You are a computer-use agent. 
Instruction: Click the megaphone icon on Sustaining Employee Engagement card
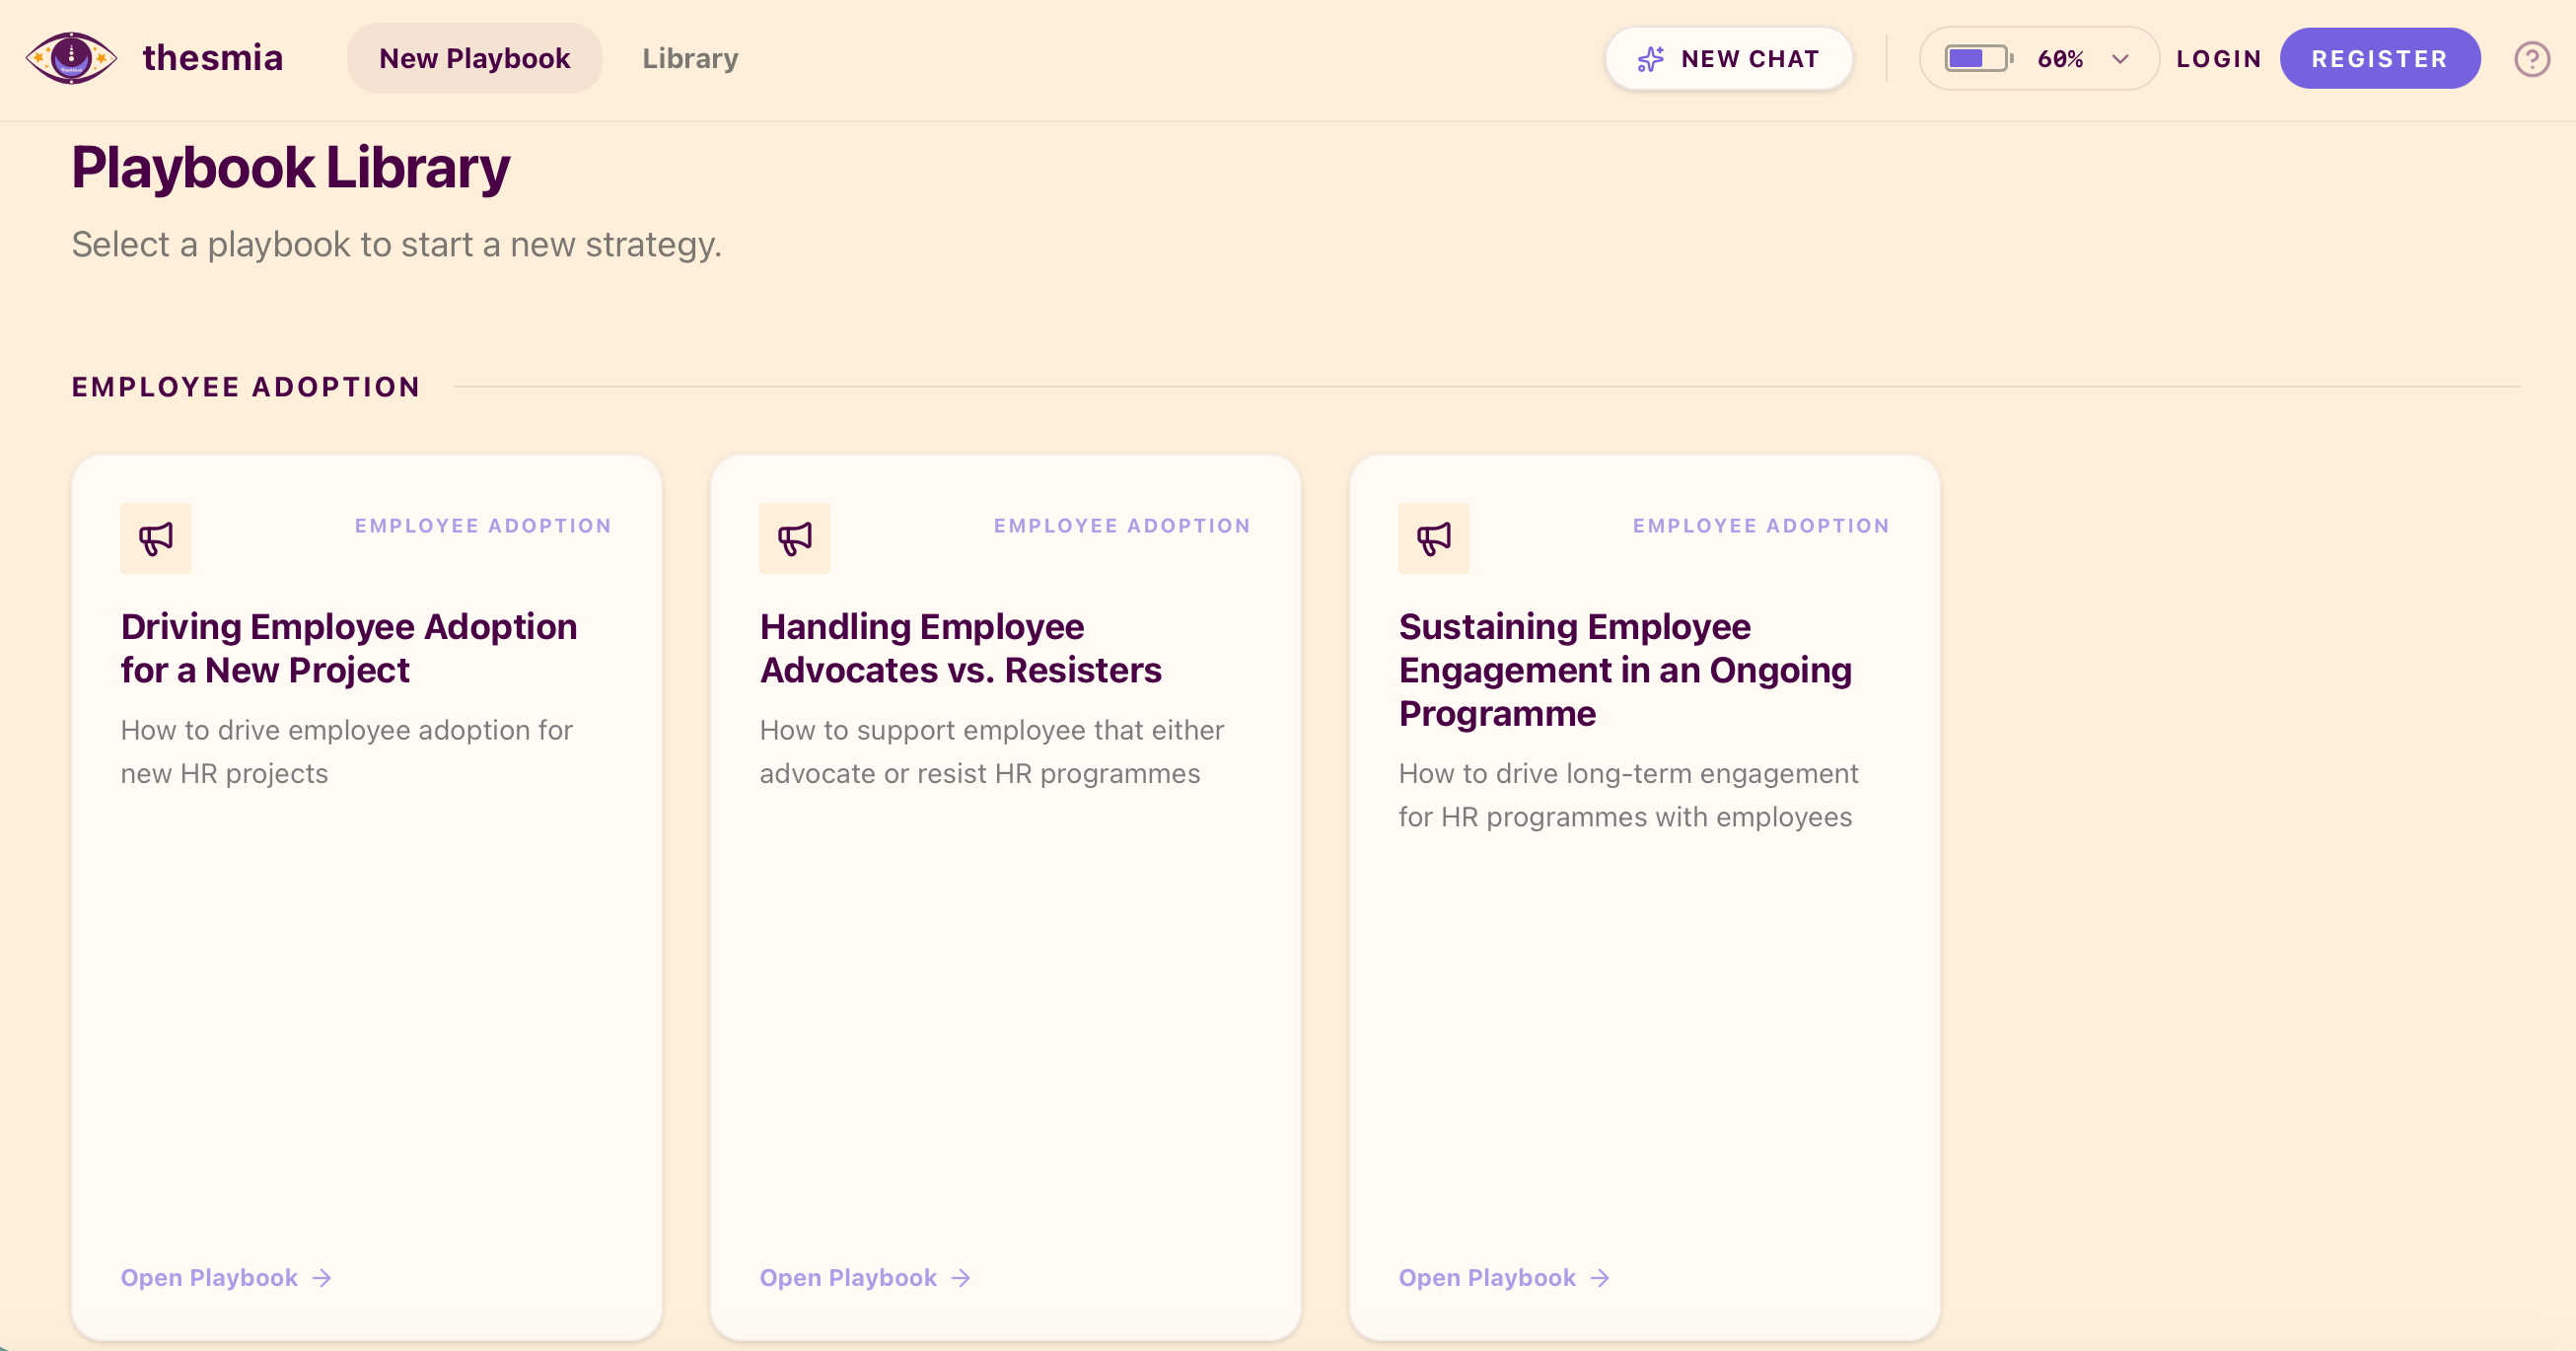coord(1433,538)
